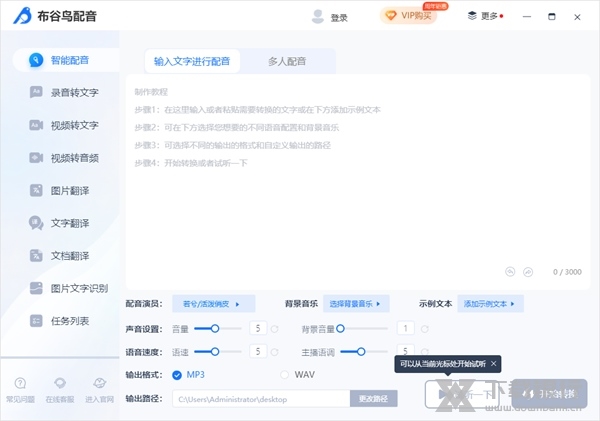The image size is (600, 421).
Task: Click the 开始转换 button
Action: [x=549, y=393]
